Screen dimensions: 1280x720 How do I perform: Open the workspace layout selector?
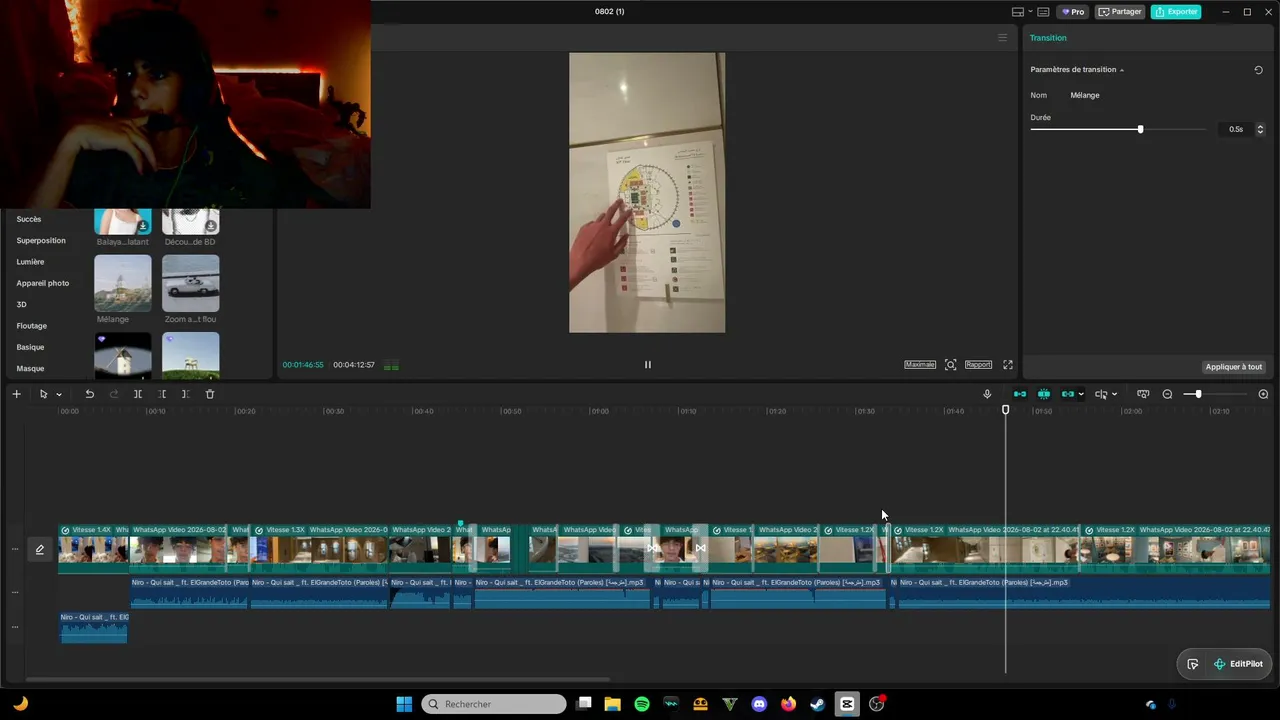(1018, 12)
